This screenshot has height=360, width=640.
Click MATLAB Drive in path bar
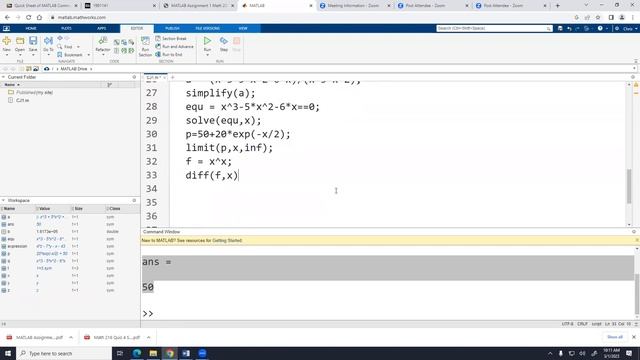pyautogui.click(x=74, y=69)
